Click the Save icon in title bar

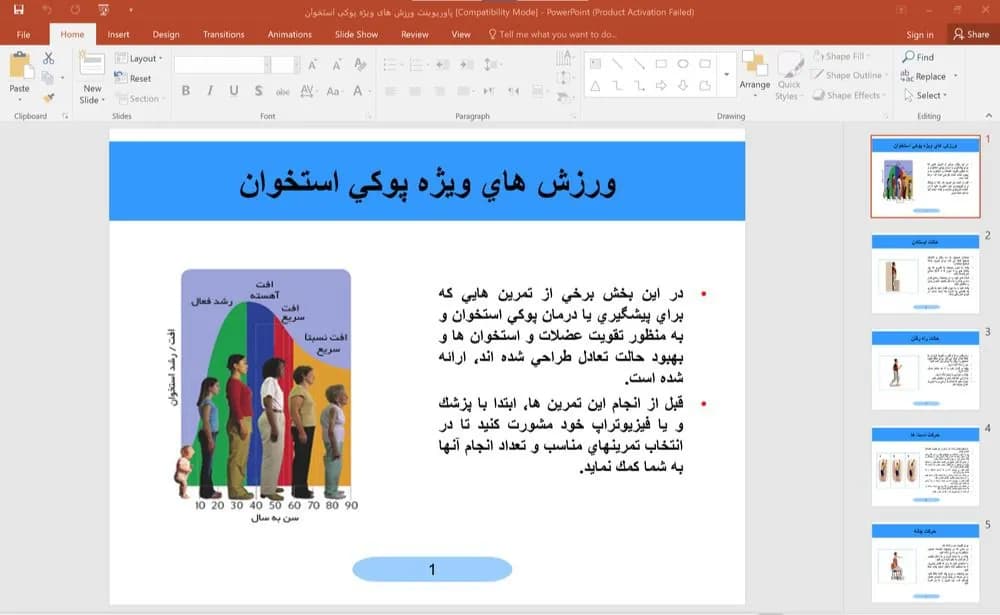[18, 10]
